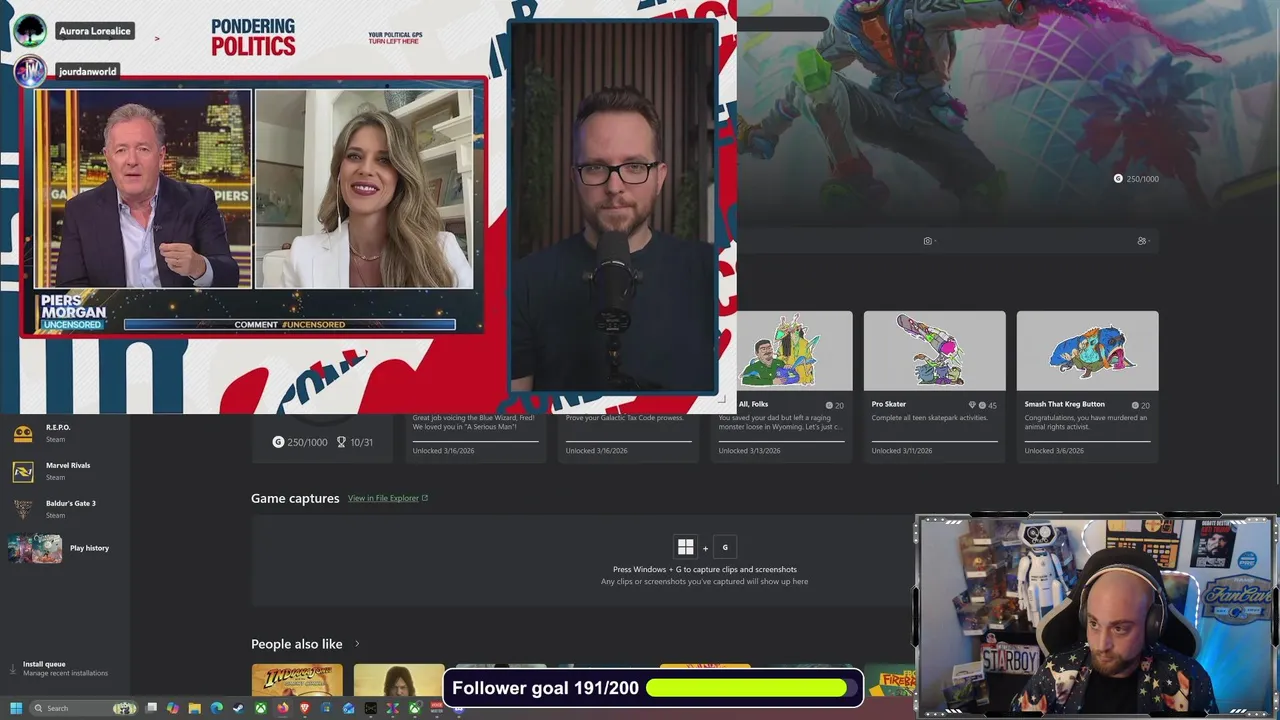
Task: Click Smash That Kreg Button title
Action: 1064,404
